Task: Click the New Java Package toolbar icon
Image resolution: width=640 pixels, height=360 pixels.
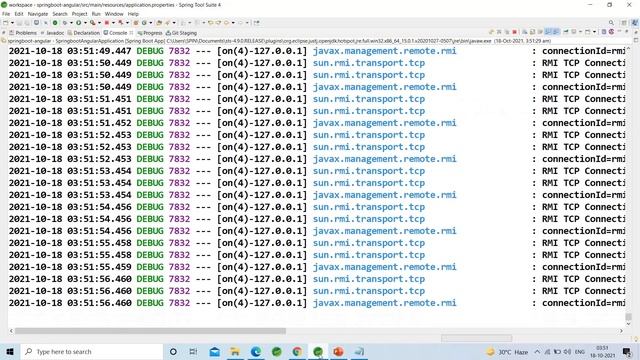Action: click(x=136, y=23)
